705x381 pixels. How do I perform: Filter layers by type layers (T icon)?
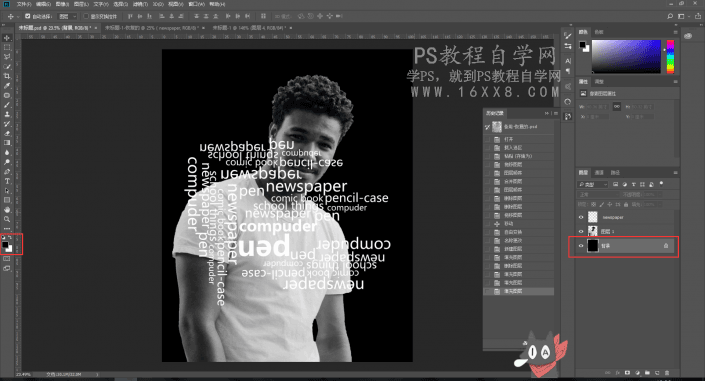coord(634,184)
